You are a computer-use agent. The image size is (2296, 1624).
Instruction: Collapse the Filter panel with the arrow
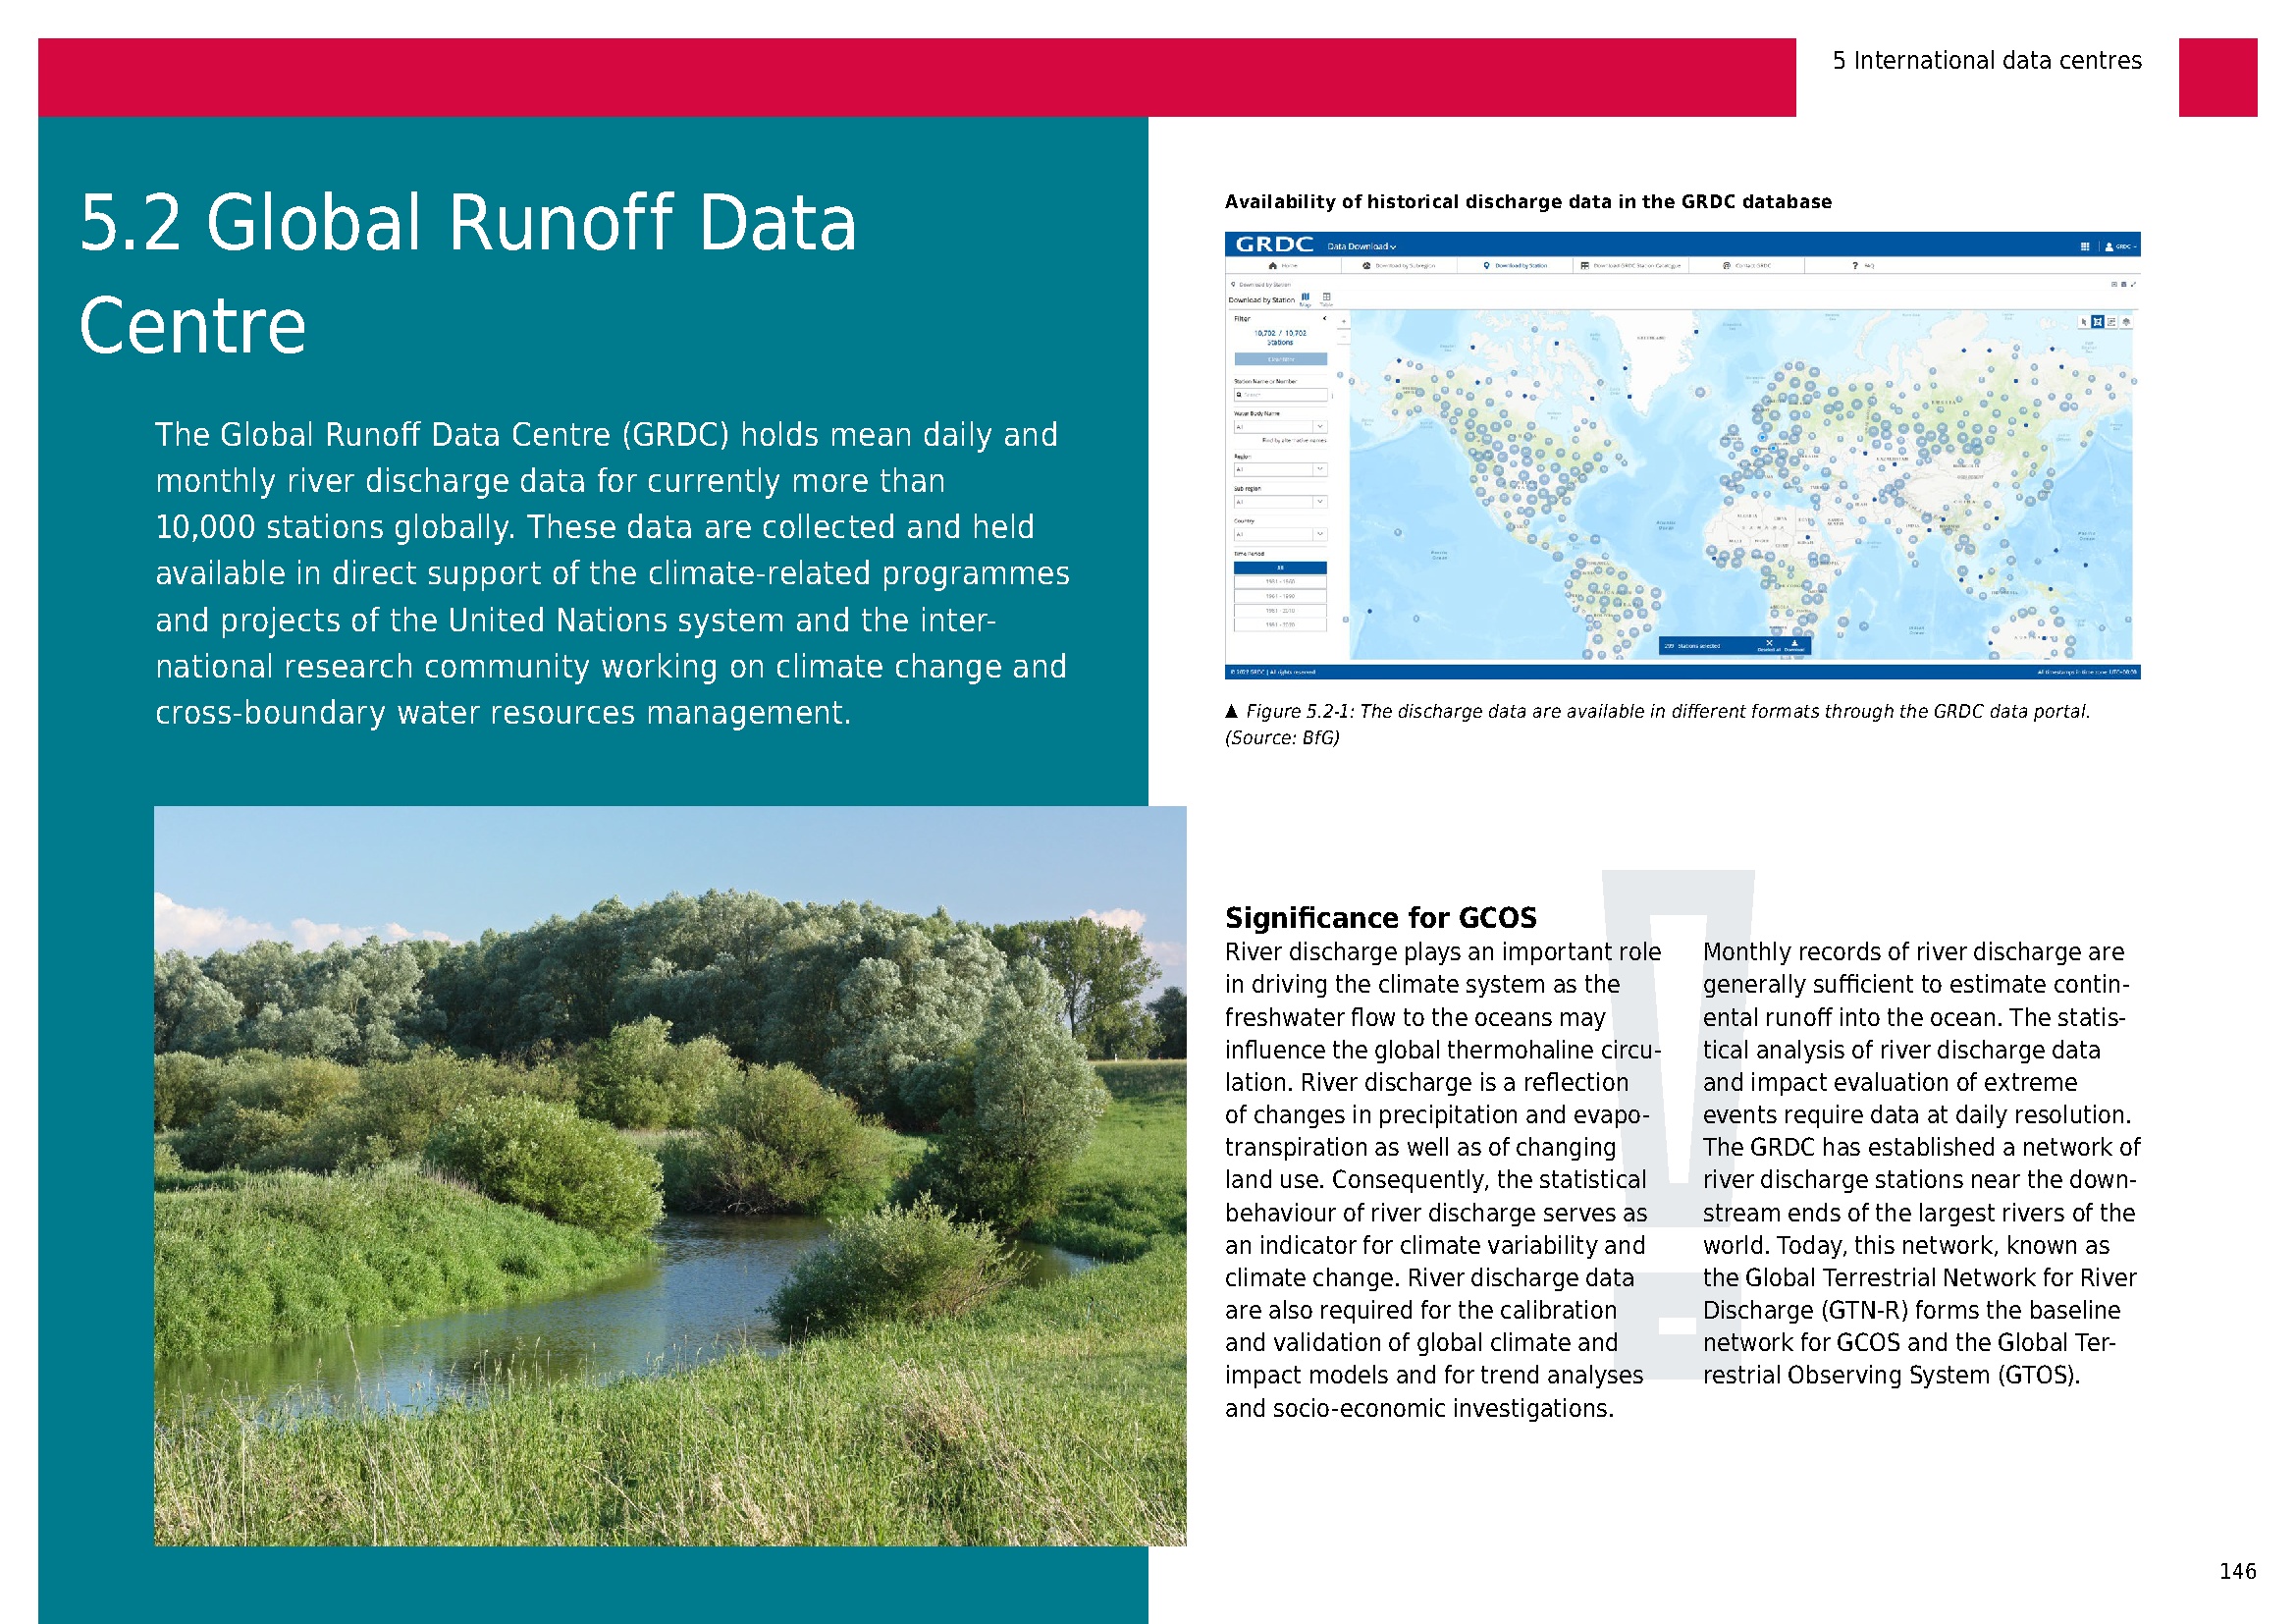(x=1326, y=318)
